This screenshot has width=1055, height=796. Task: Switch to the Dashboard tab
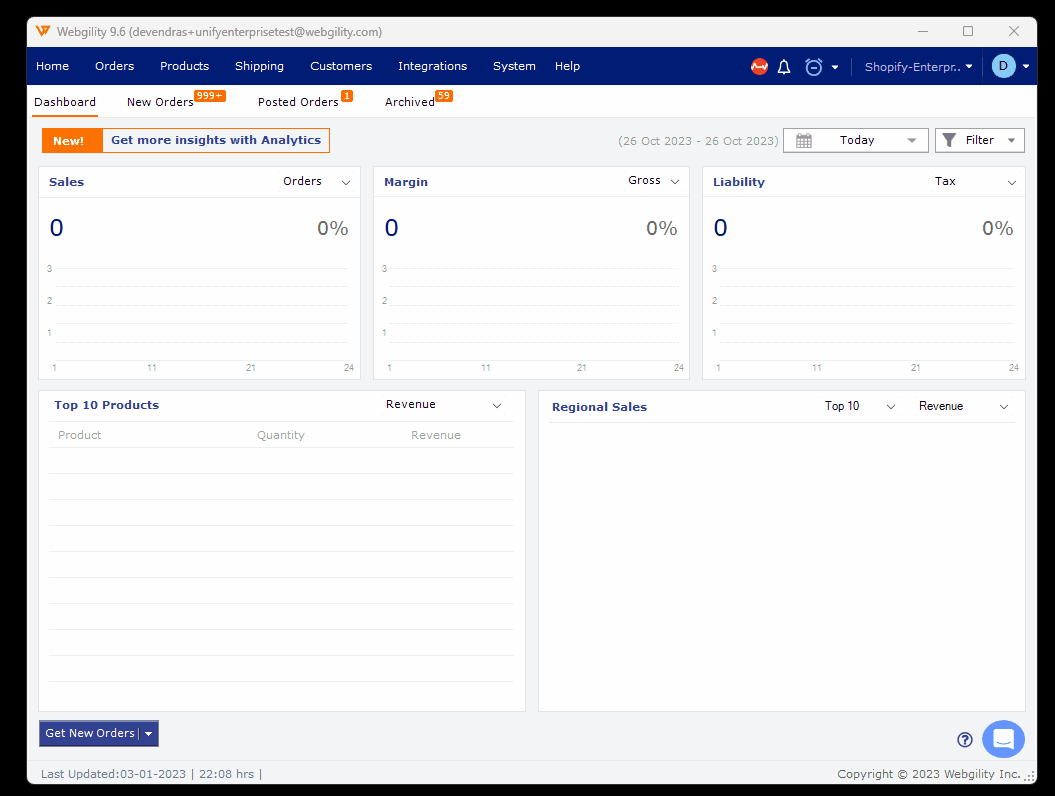point(65,102)
